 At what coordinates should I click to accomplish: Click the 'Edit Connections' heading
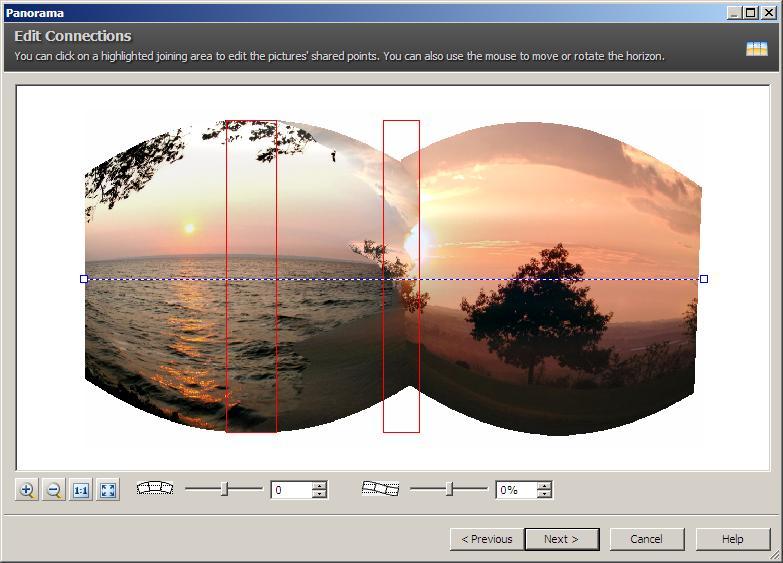point(72,36)
